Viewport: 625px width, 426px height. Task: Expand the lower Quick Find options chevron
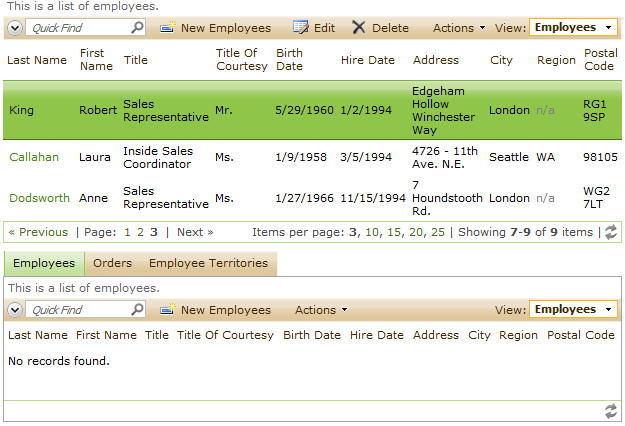point(15,310)
